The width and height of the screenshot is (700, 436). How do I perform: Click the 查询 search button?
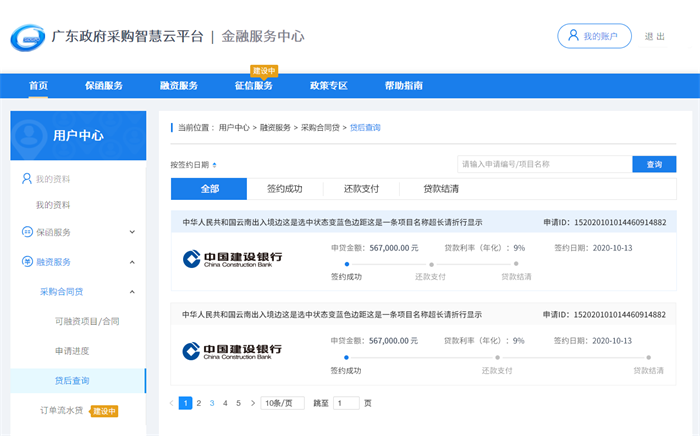coord(654,164)
